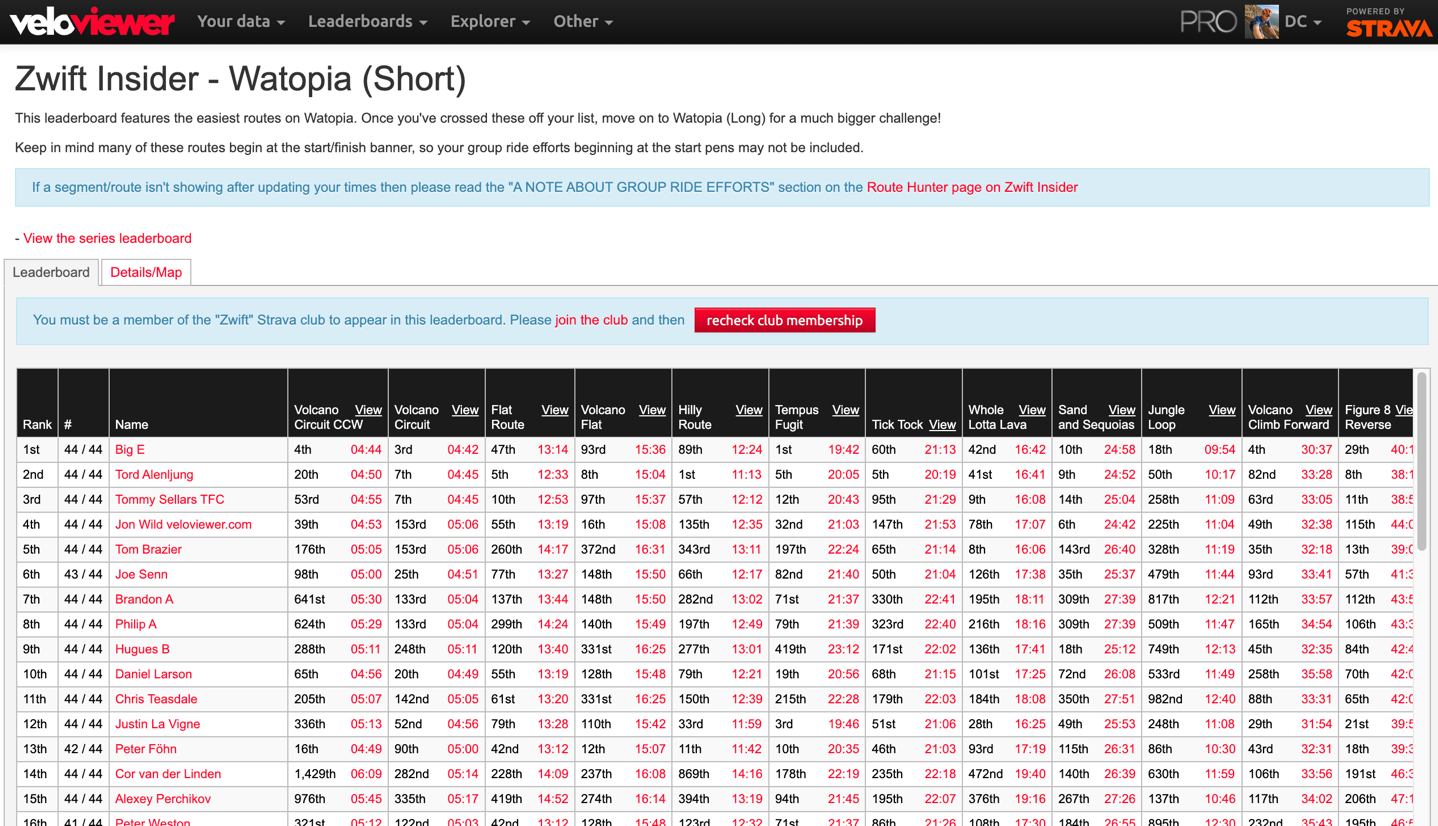Viewport: 1438px width, 826px height.
Task: Follow the join the club link
Action: point(591,320)
